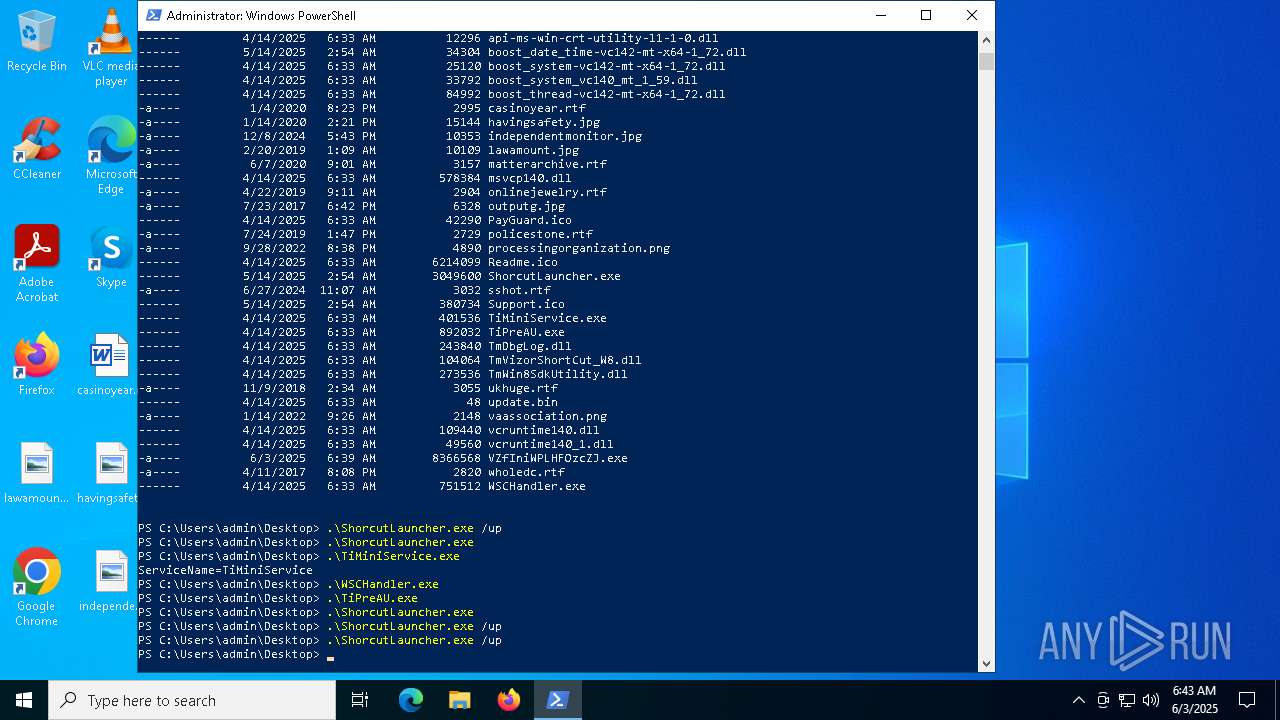1280x720 pixels.
Task: Click the PowerShell title bar icon
Action: pyautogui.click(x=154, y=15)
